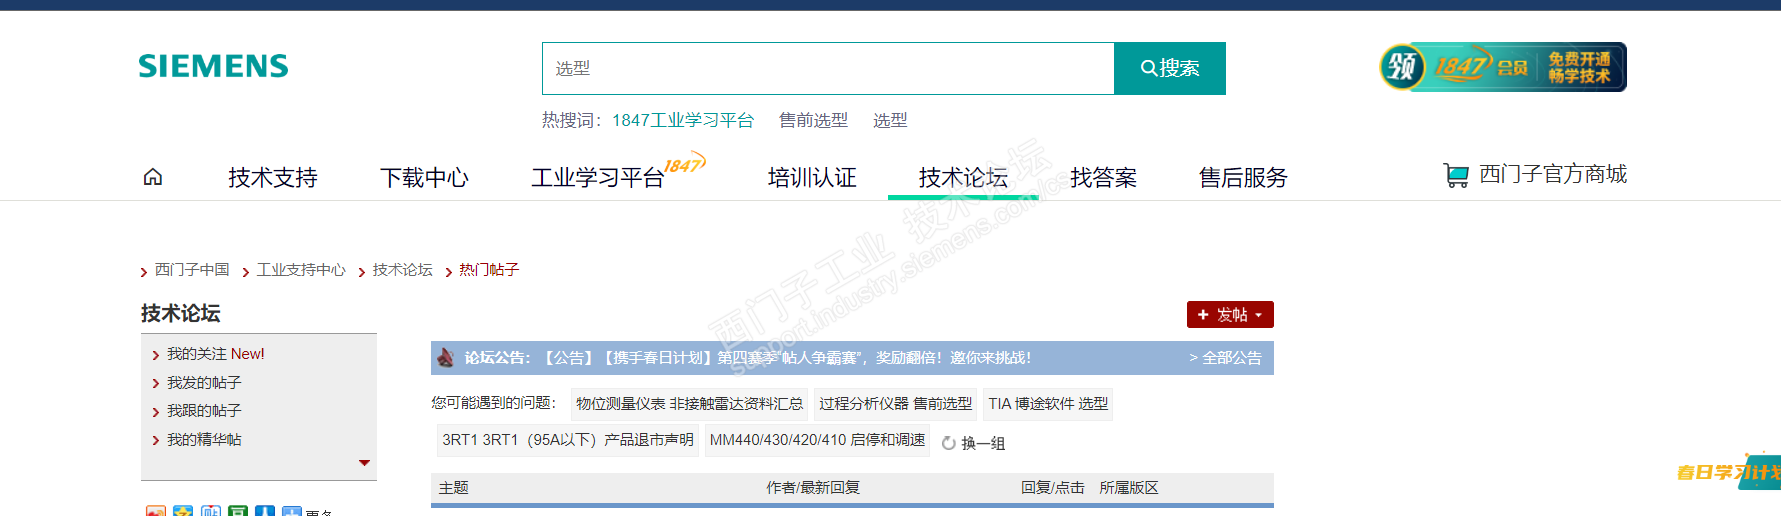Screen dimensions: 1781x516
Task: Click the 技术论坛 sidebar heading
Action: [181, 314]
